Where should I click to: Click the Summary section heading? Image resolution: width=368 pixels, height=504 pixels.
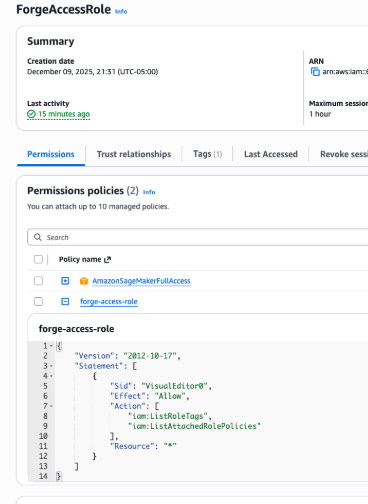tap(51, 41)
